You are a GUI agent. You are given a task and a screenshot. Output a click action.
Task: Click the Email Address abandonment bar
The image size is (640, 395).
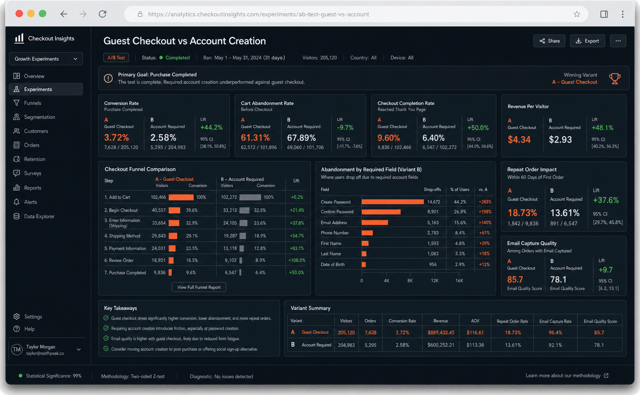click(x=375, y=222)
